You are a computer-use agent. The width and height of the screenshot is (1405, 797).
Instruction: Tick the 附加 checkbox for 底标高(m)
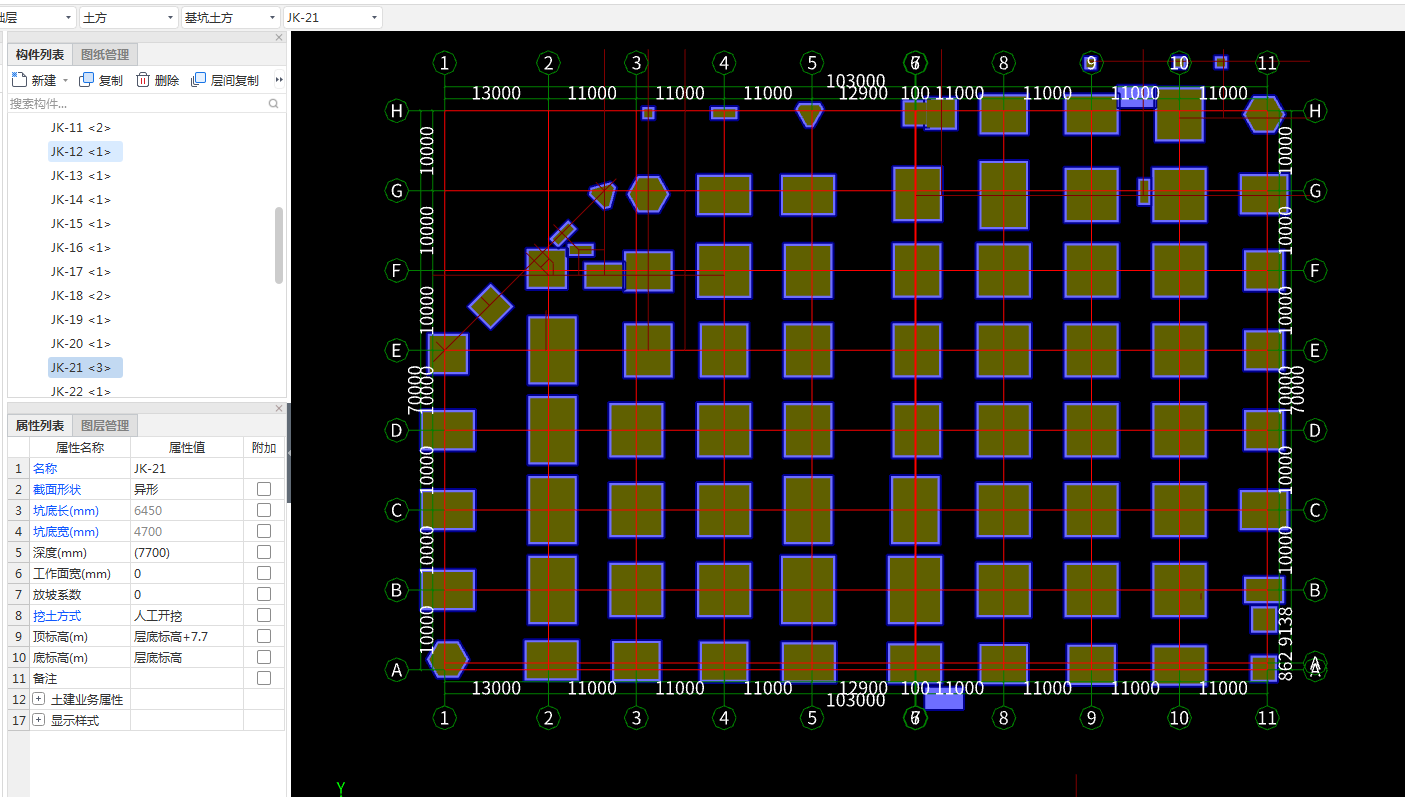(x=264, y=658)
